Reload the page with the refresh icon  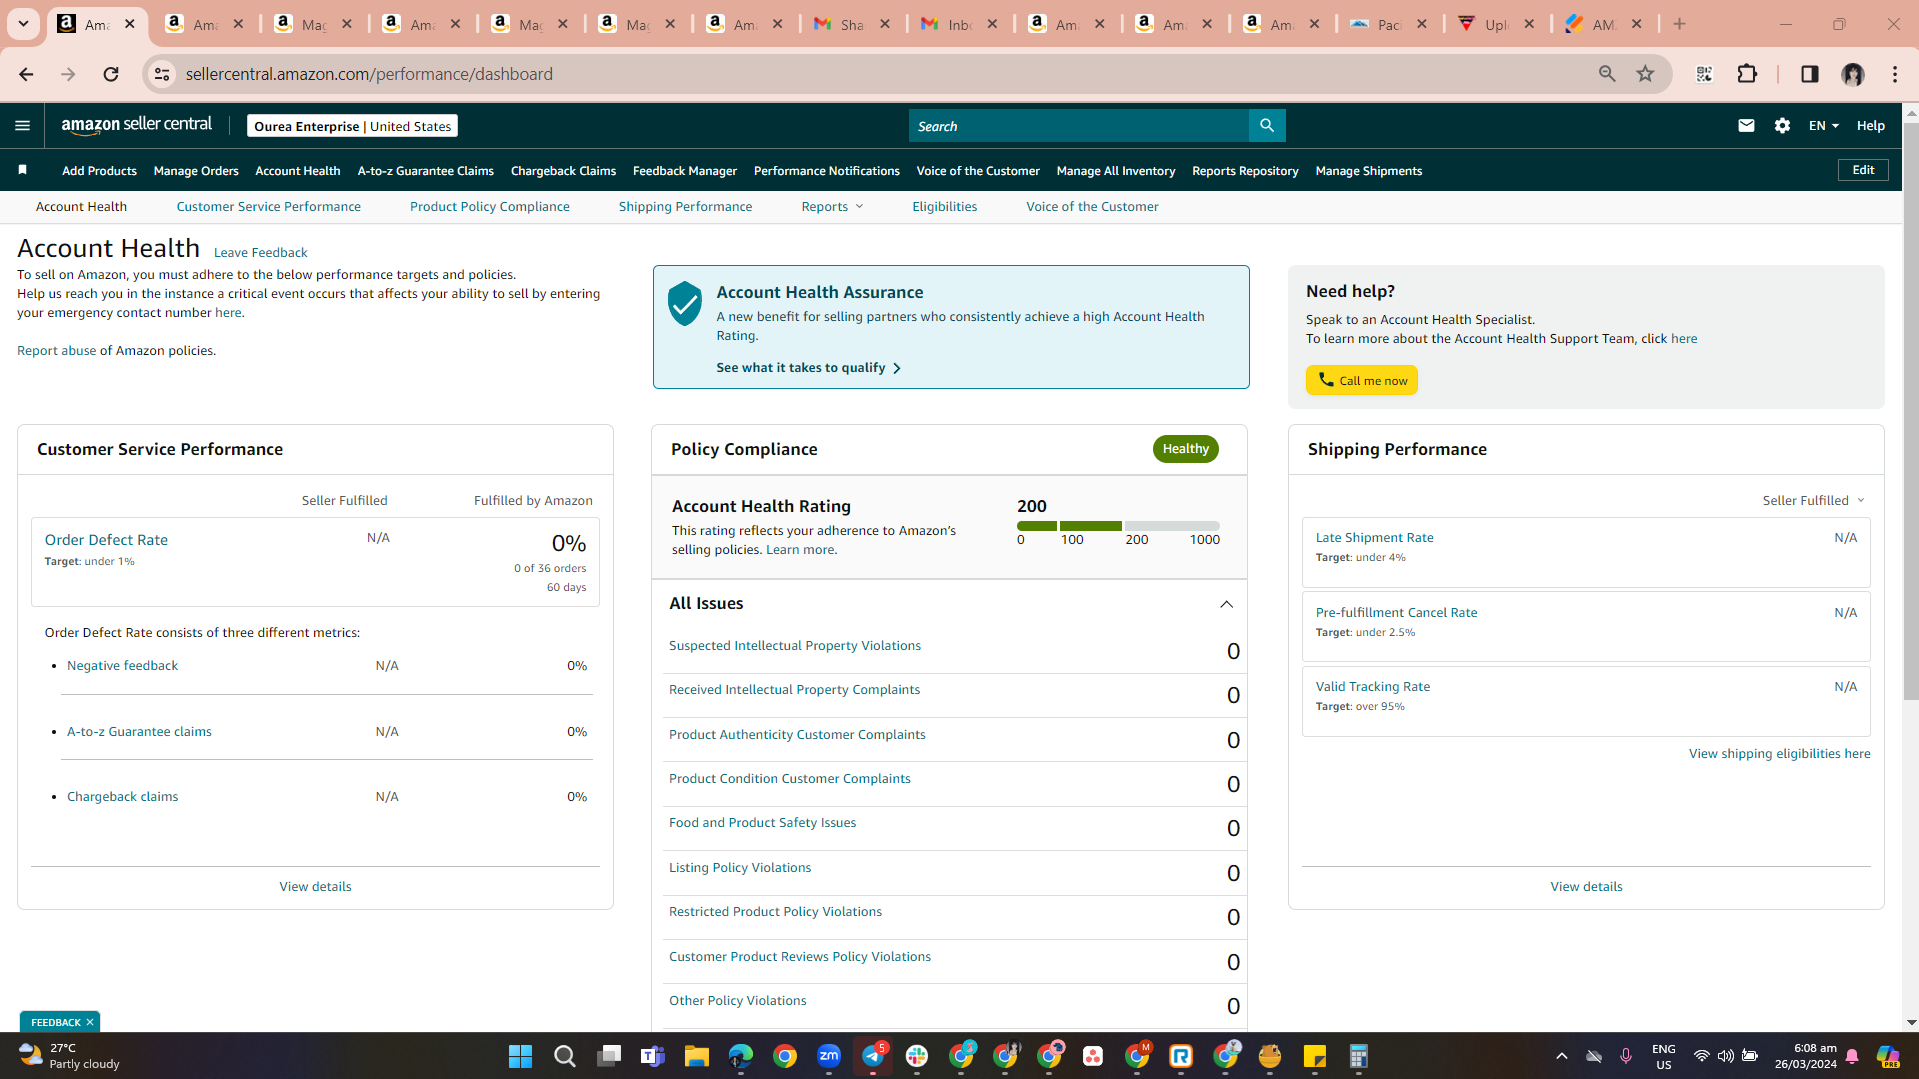coord(111,74)
